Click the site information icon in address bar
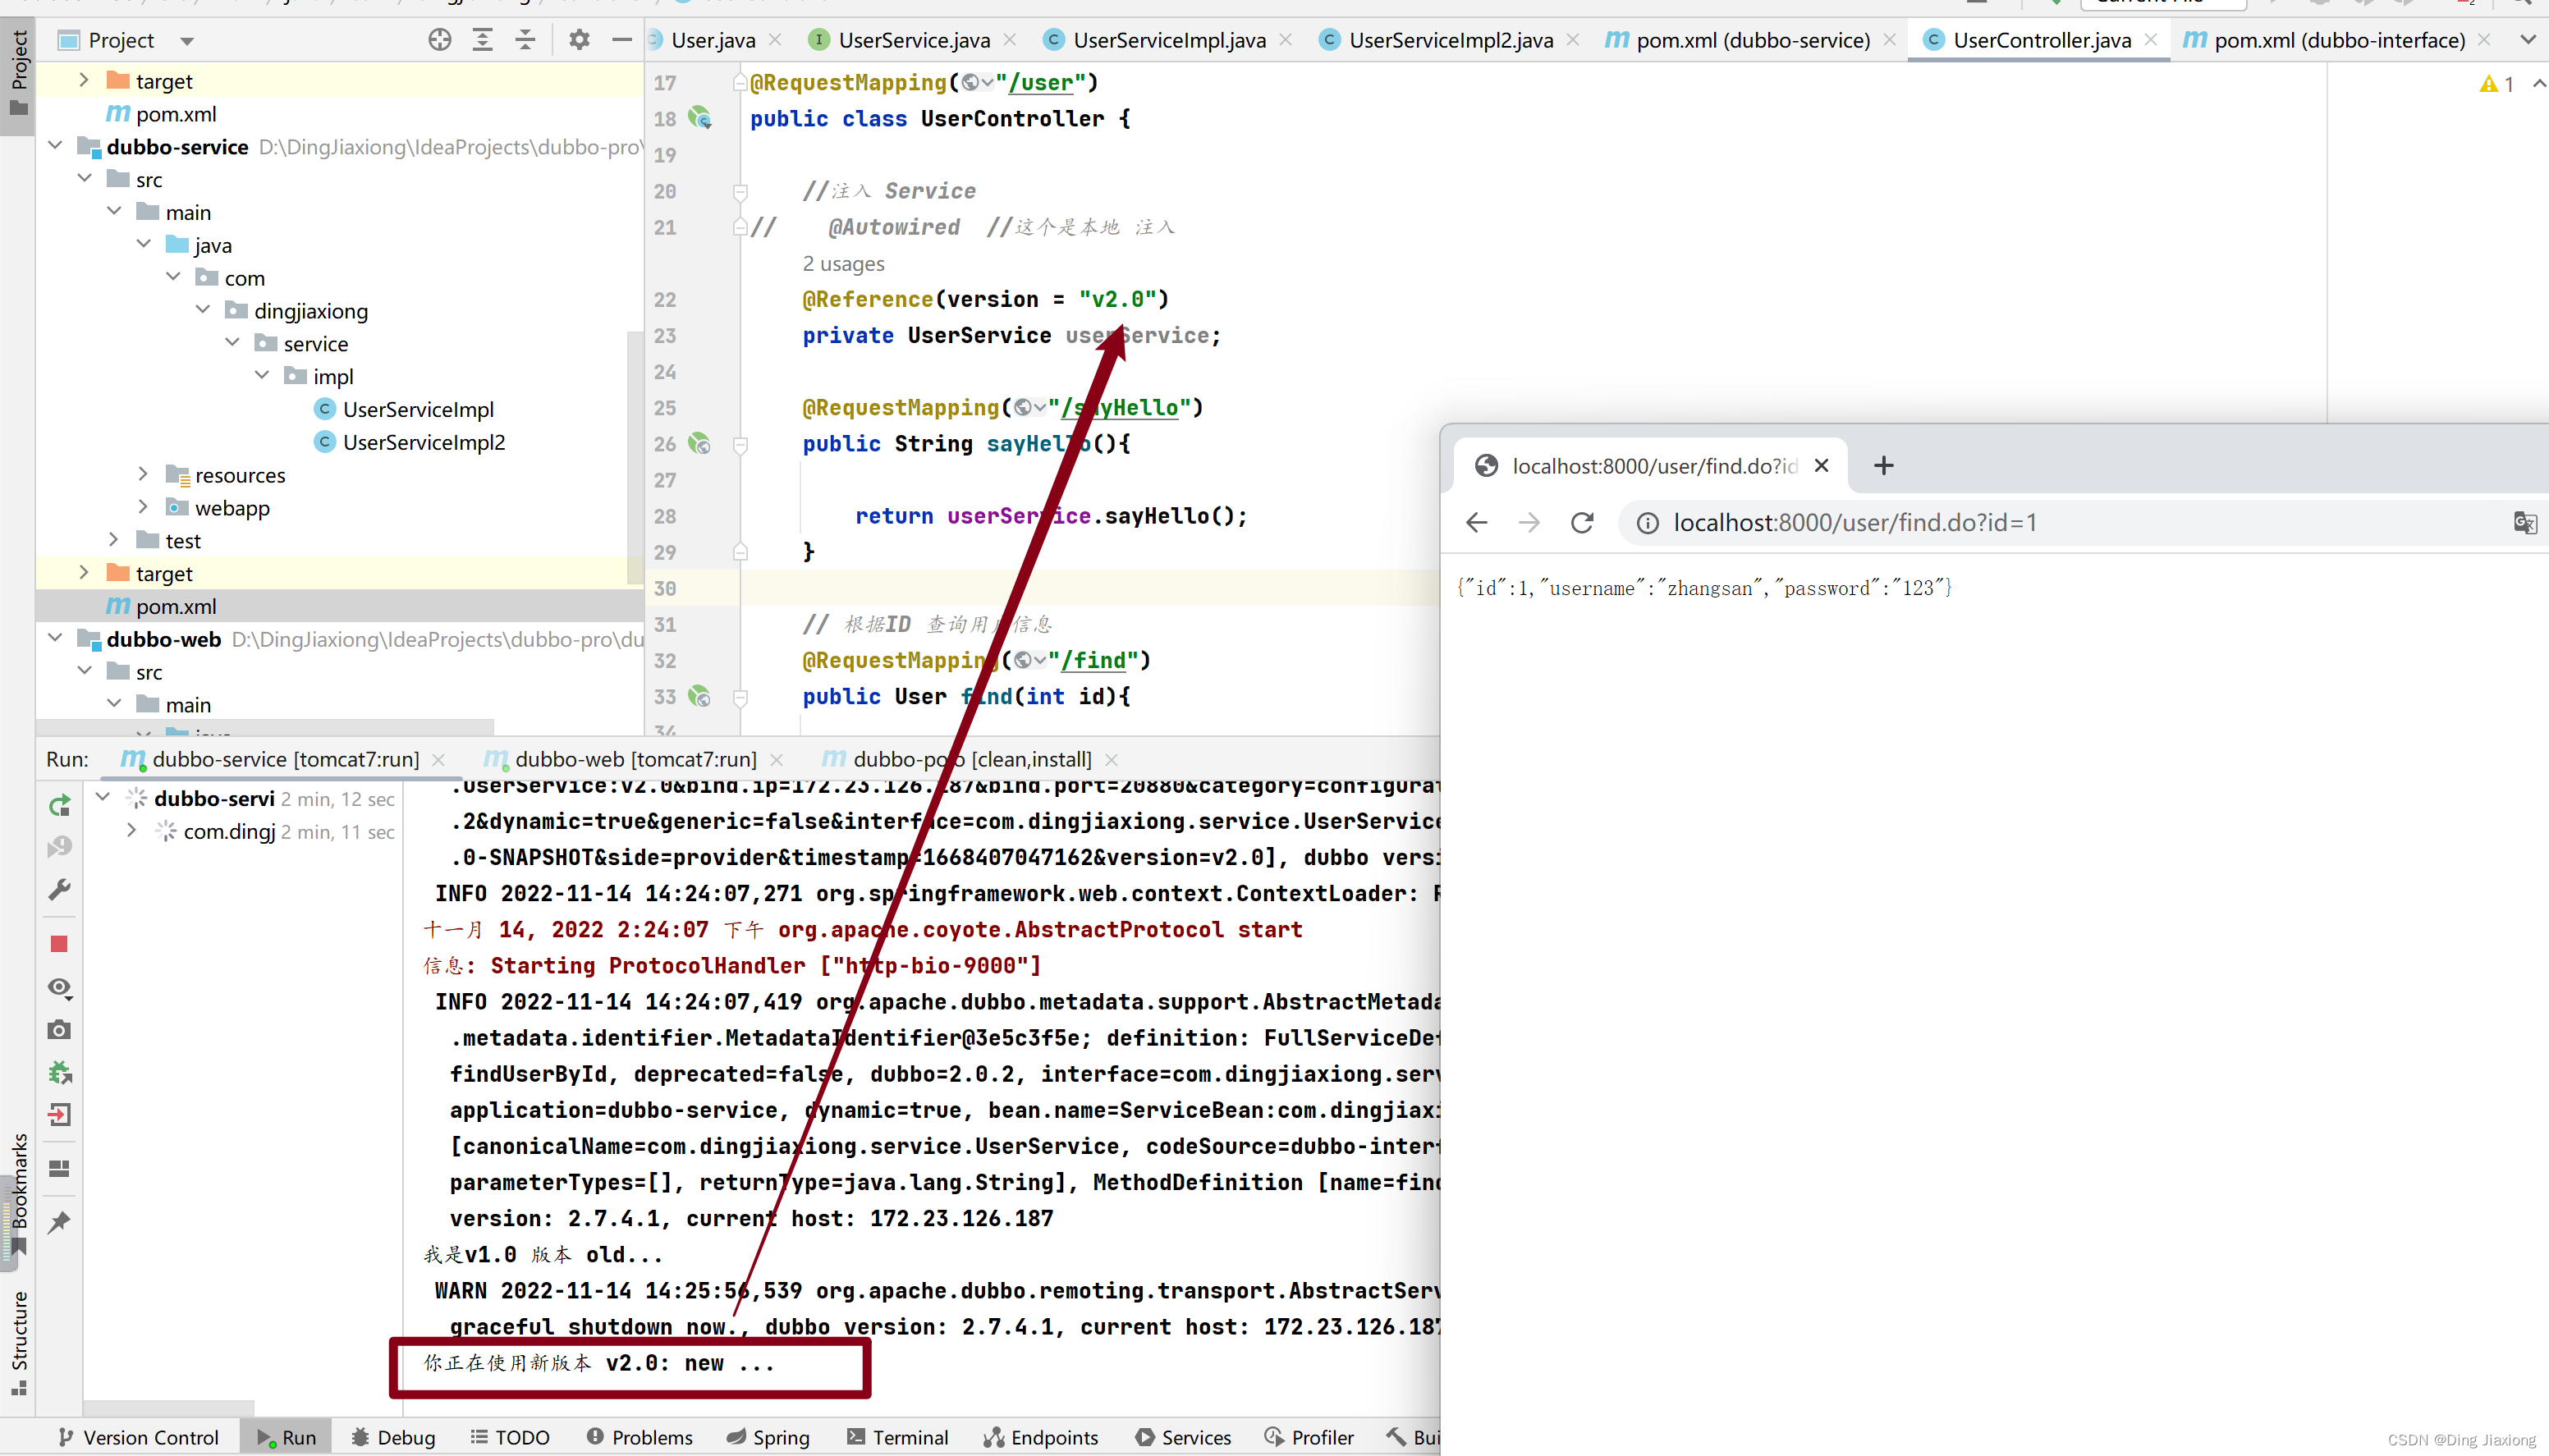This screenshot has width=2549, height=1456. click(x=1647, y=523)
